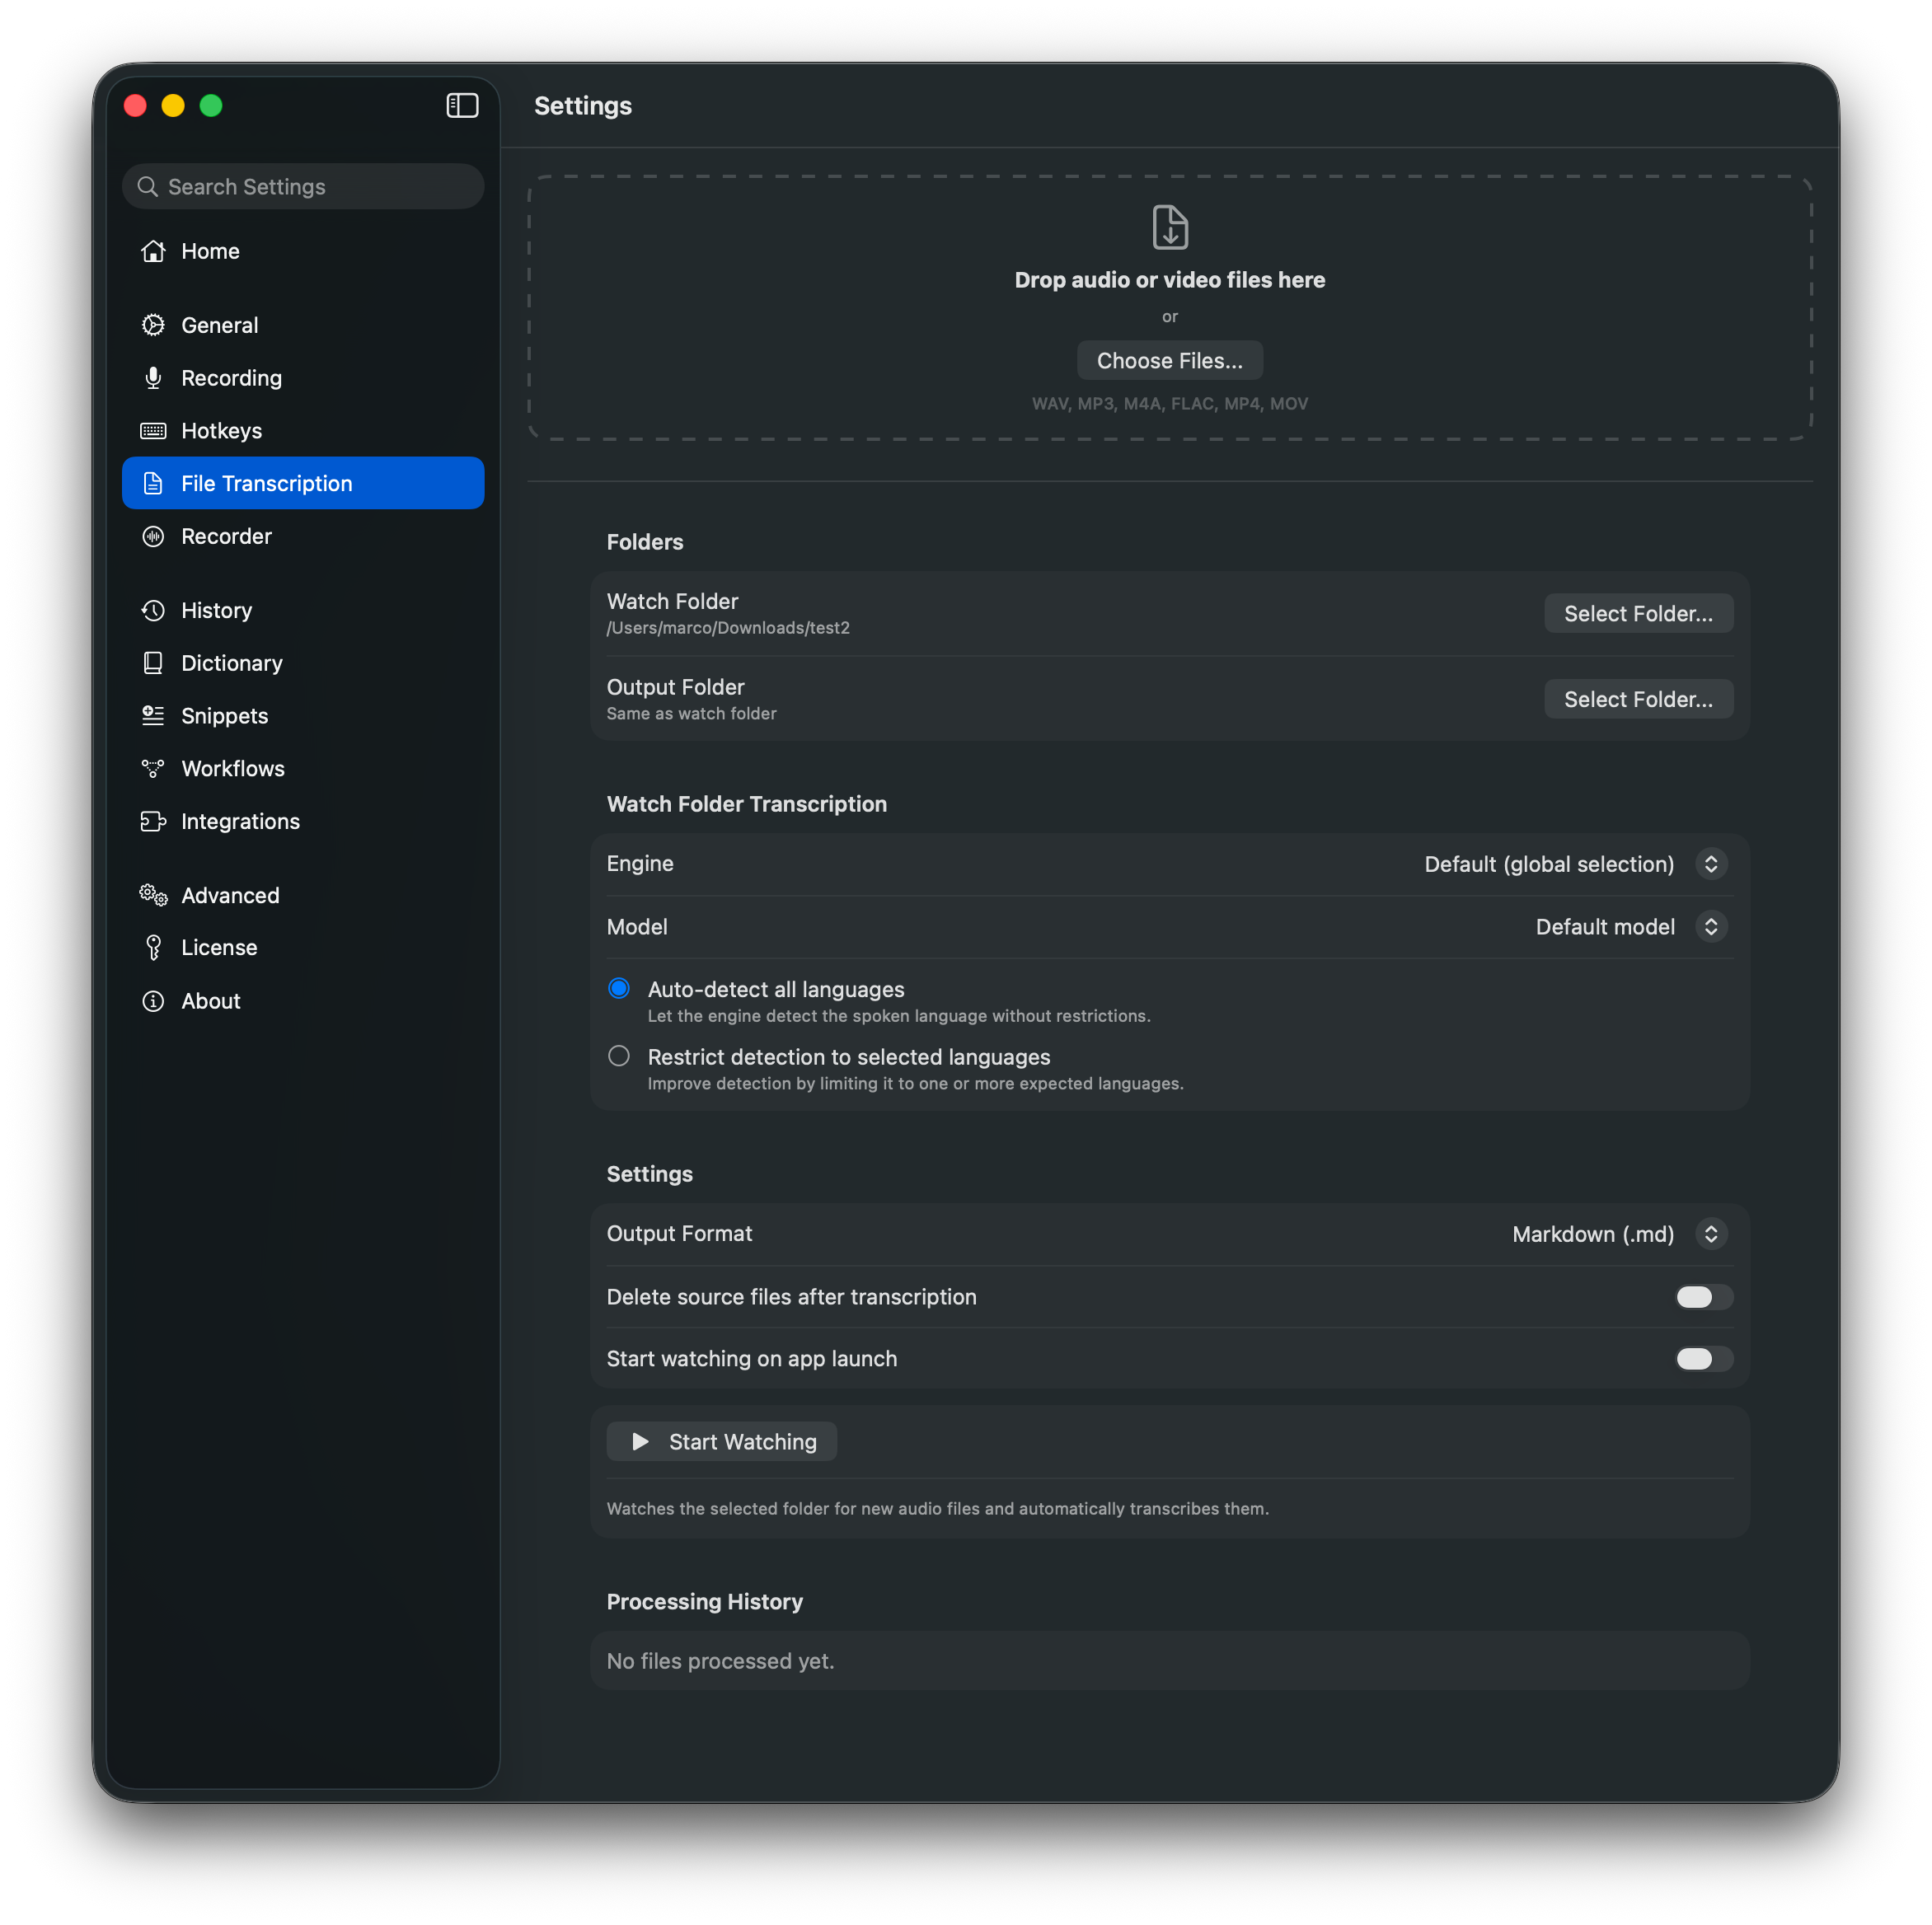Viewport: 1932px width, 1925px height.
Task: Go to General settings
Action: pyautogui.click(x=303, y=325)
